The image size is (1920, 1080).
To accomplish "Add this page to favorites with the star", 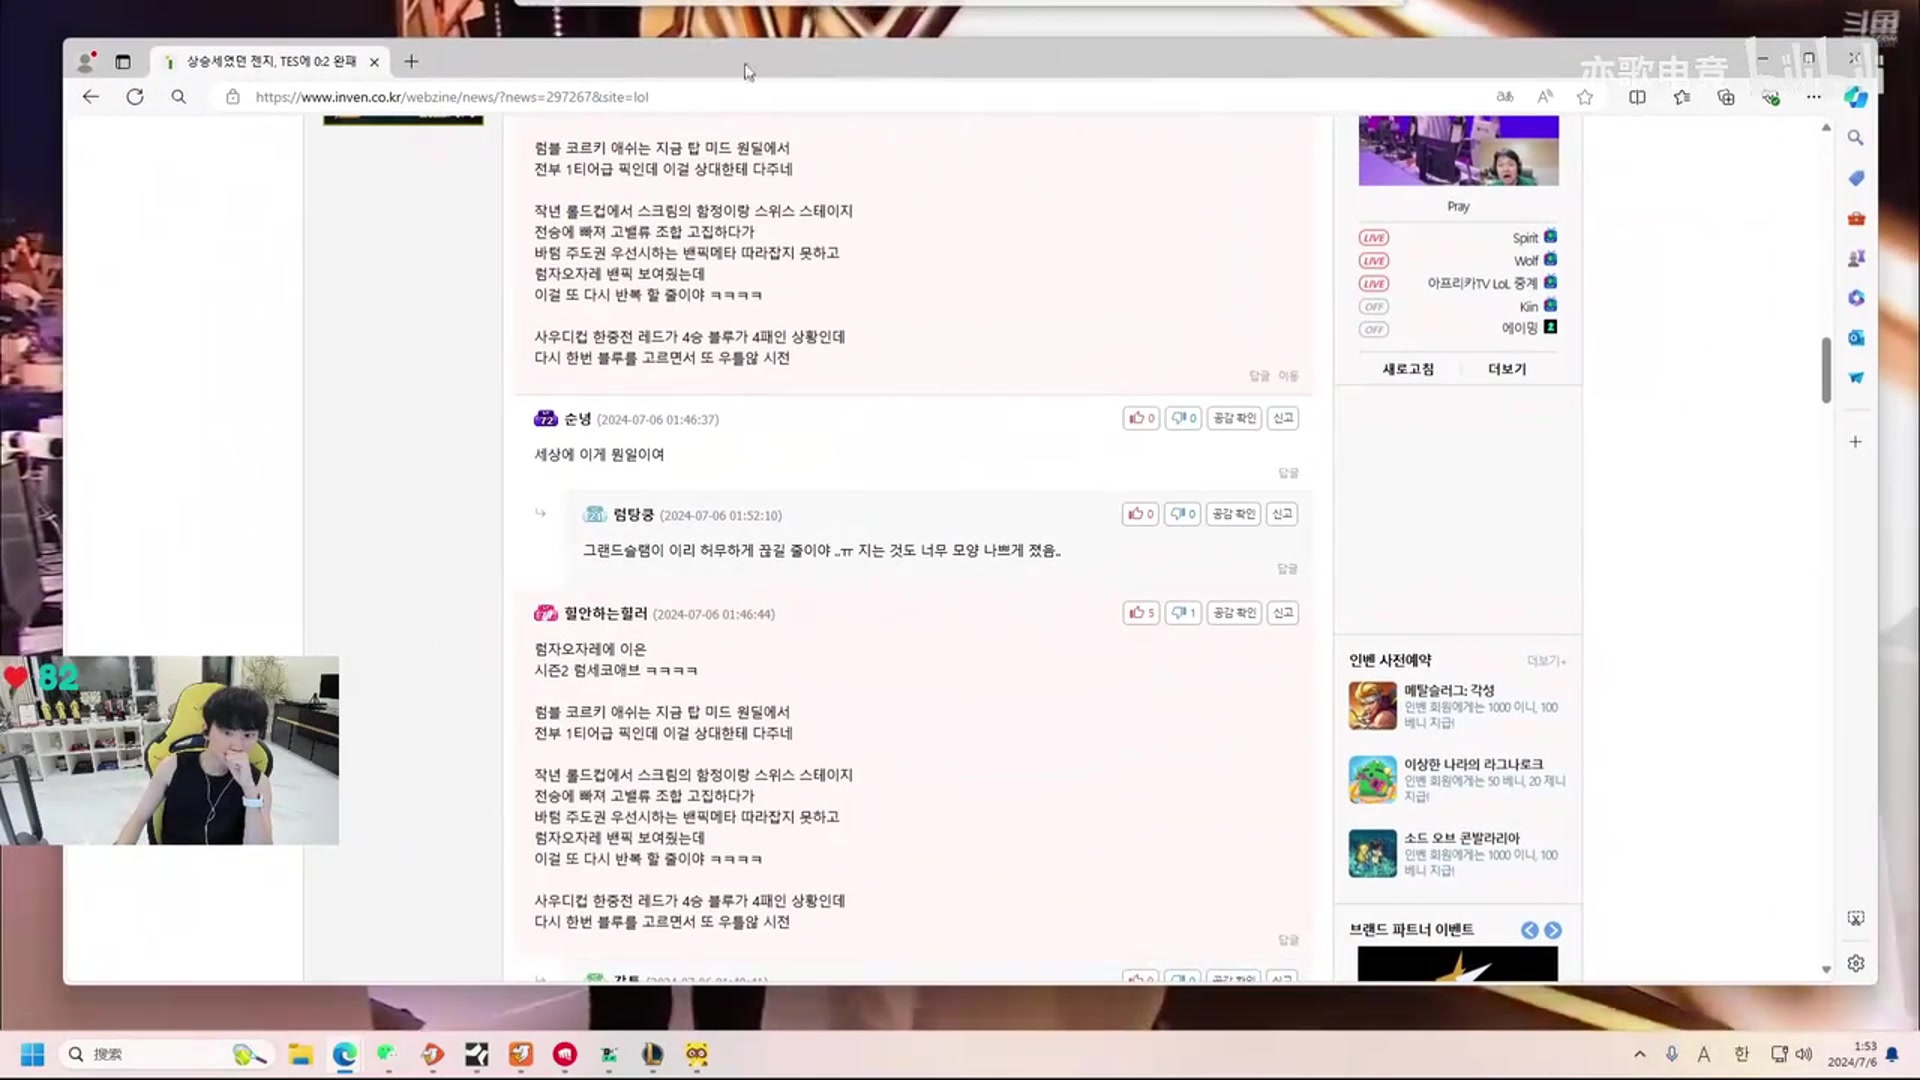I will click(1584, 97).
